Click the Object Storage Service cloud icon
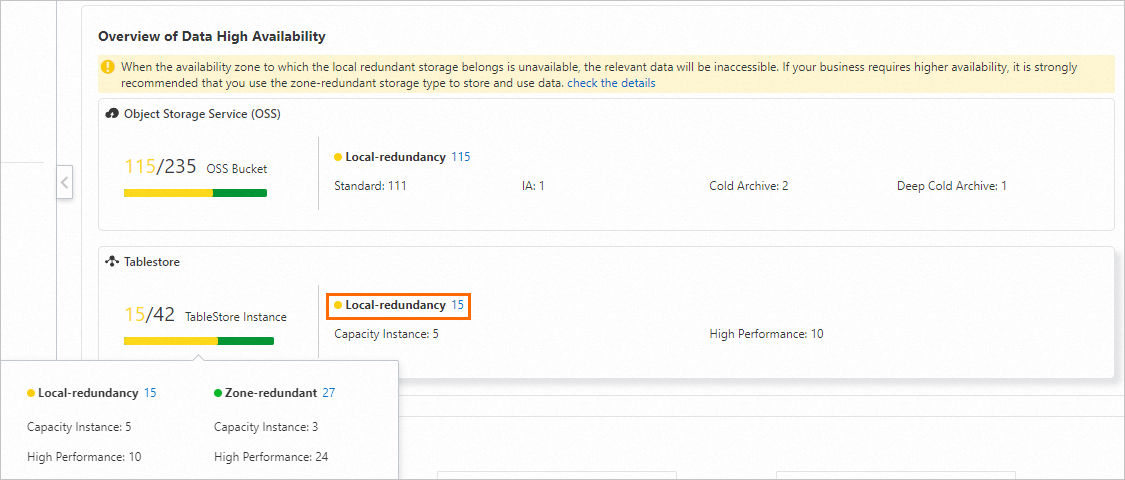 [112, 114]
